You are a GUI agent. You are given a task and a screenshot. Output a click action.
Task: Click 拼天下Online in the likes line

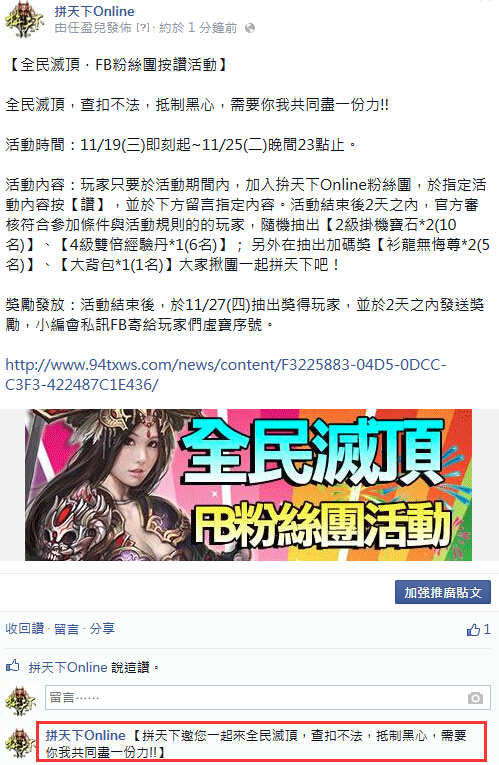coord(68,667)
